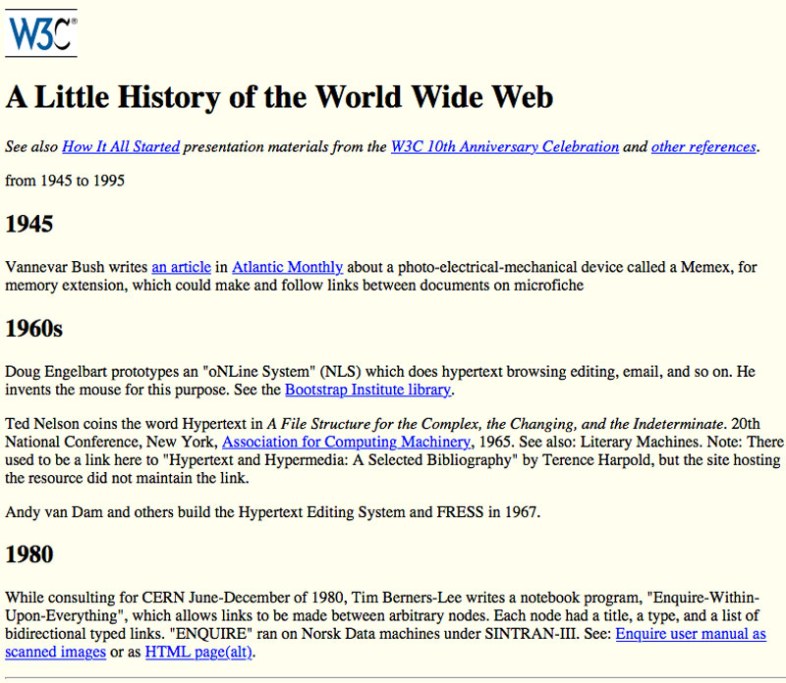Image resolution: width=786 pixels, height=683 pixels.
Task: Open W3C 10th Anniversary Celebration link
Action: [x=505, y=147]
